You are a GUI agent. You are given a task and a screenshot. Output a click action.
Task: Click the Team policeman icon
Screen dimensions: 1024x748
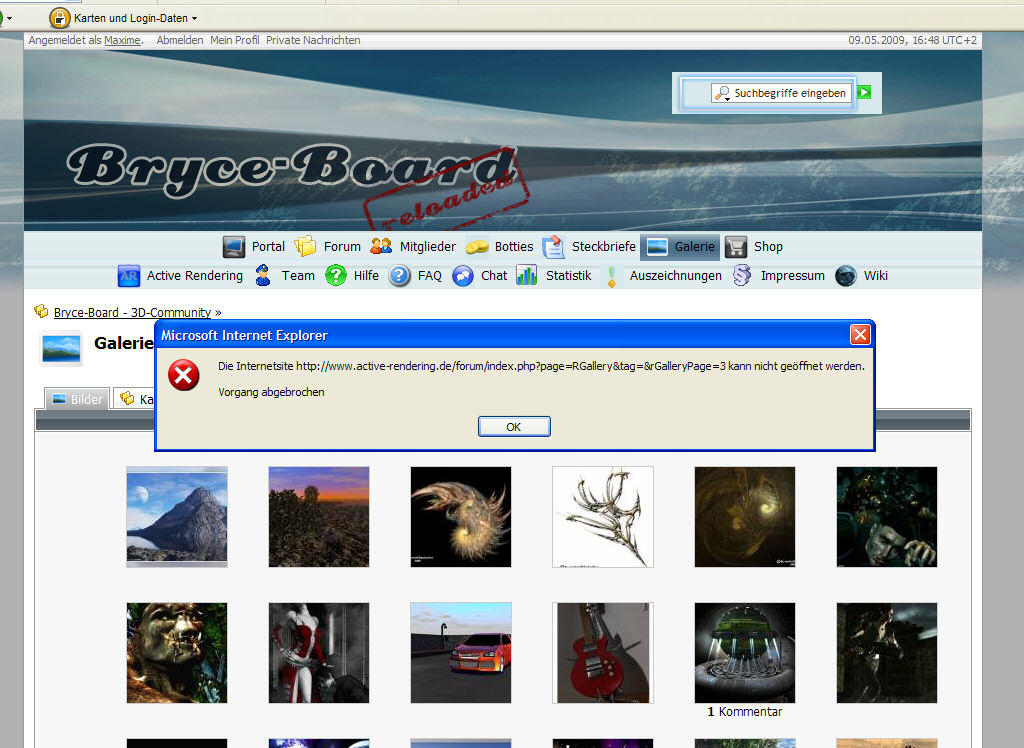tap(263, 276)
